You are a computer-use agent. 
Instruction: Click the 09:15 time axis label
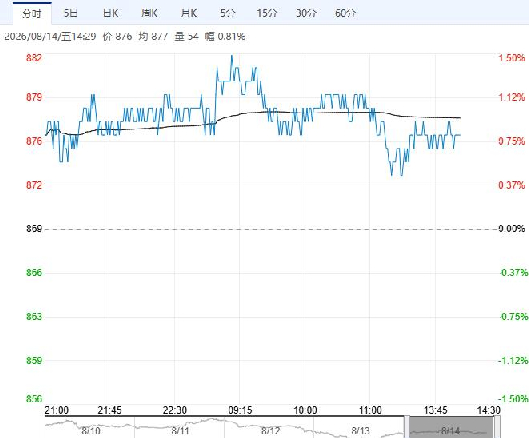[x=240, y=410]
